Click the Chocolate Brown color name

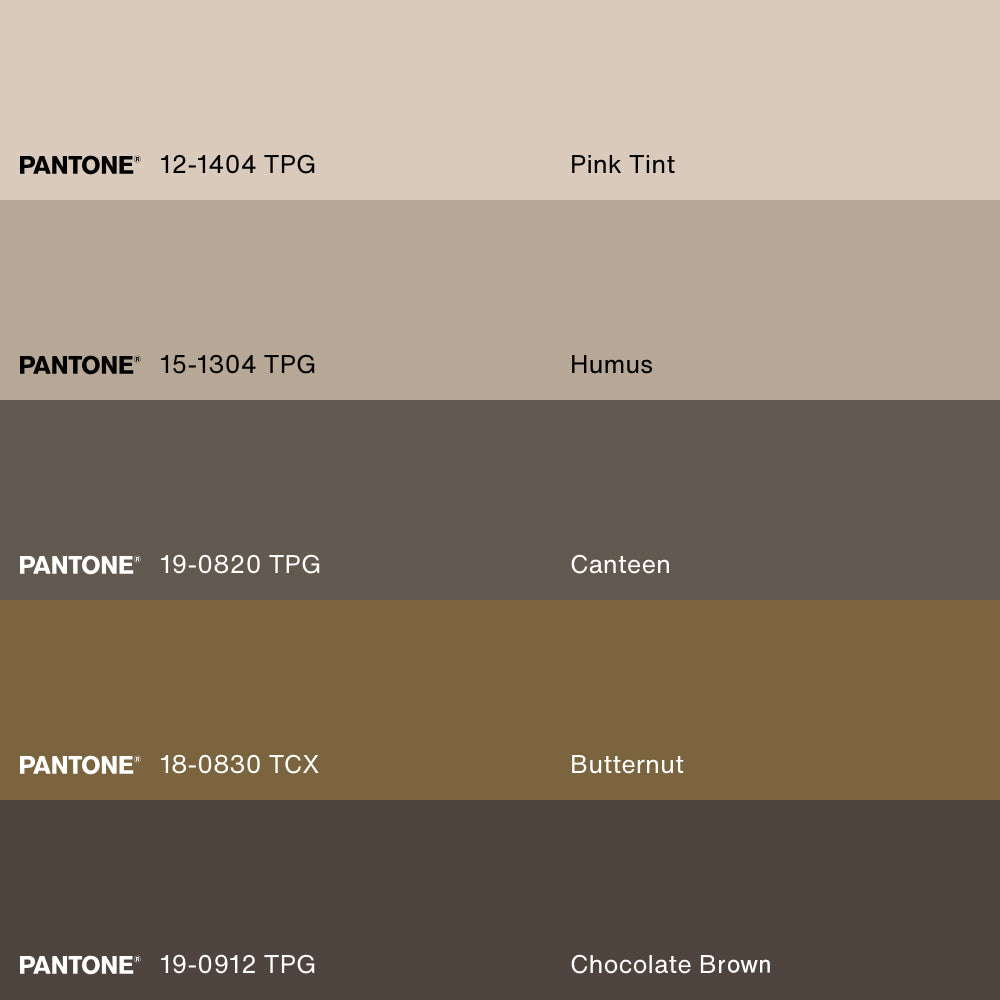coord(671,964)
